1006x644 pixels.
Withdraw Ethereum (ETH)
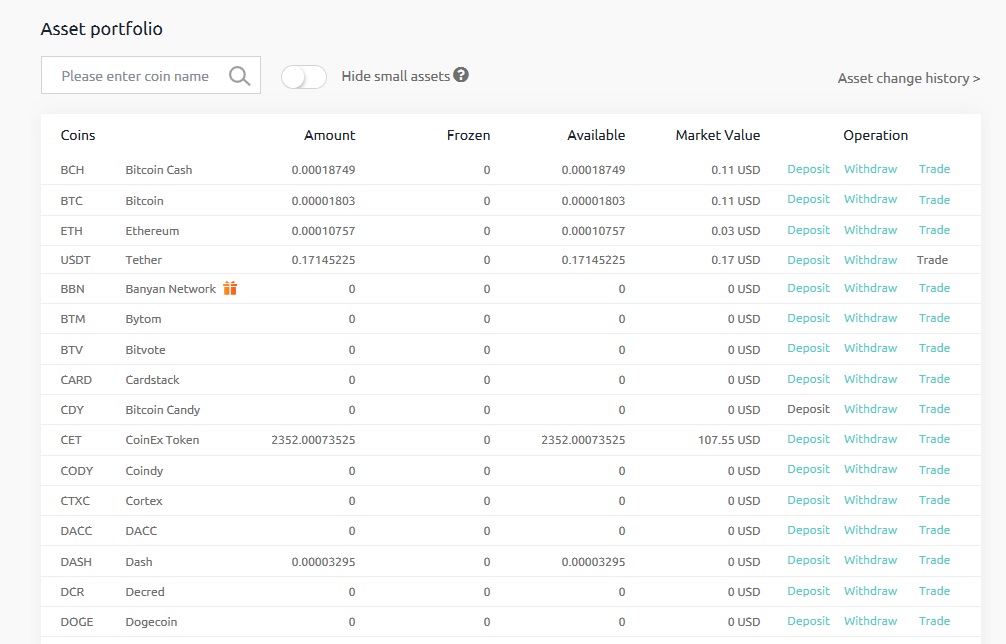871,230
